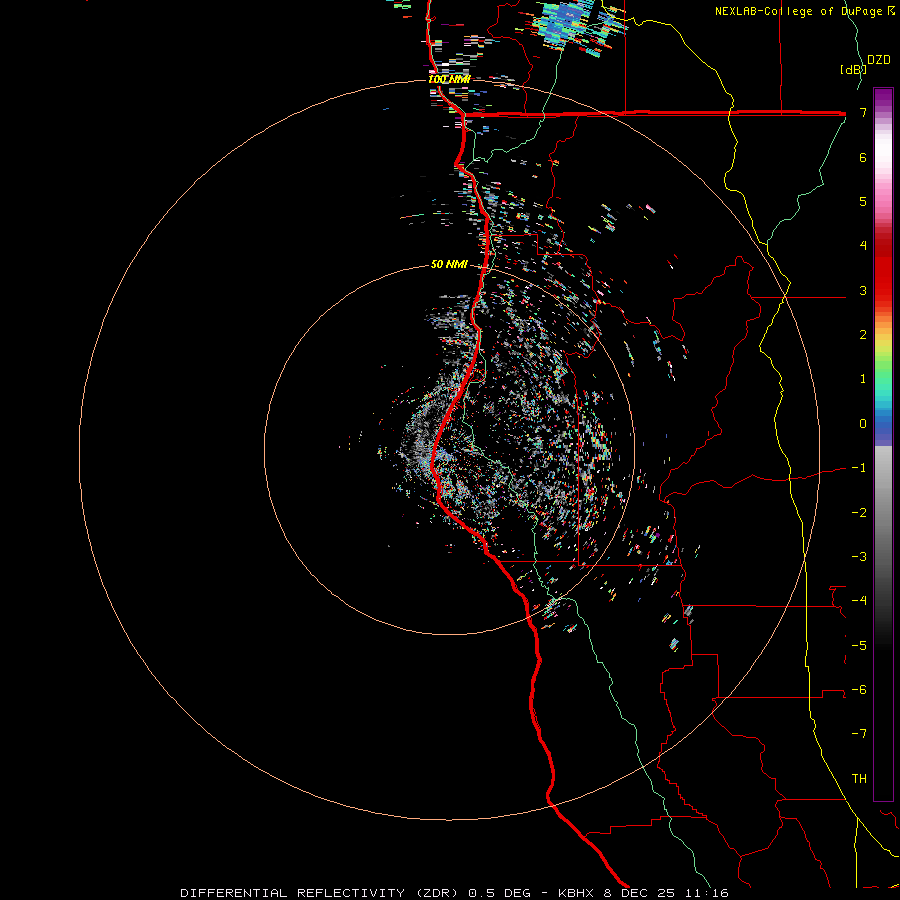
Task: Click the -1 value on the color scale
Action: (x=859, y=468)
